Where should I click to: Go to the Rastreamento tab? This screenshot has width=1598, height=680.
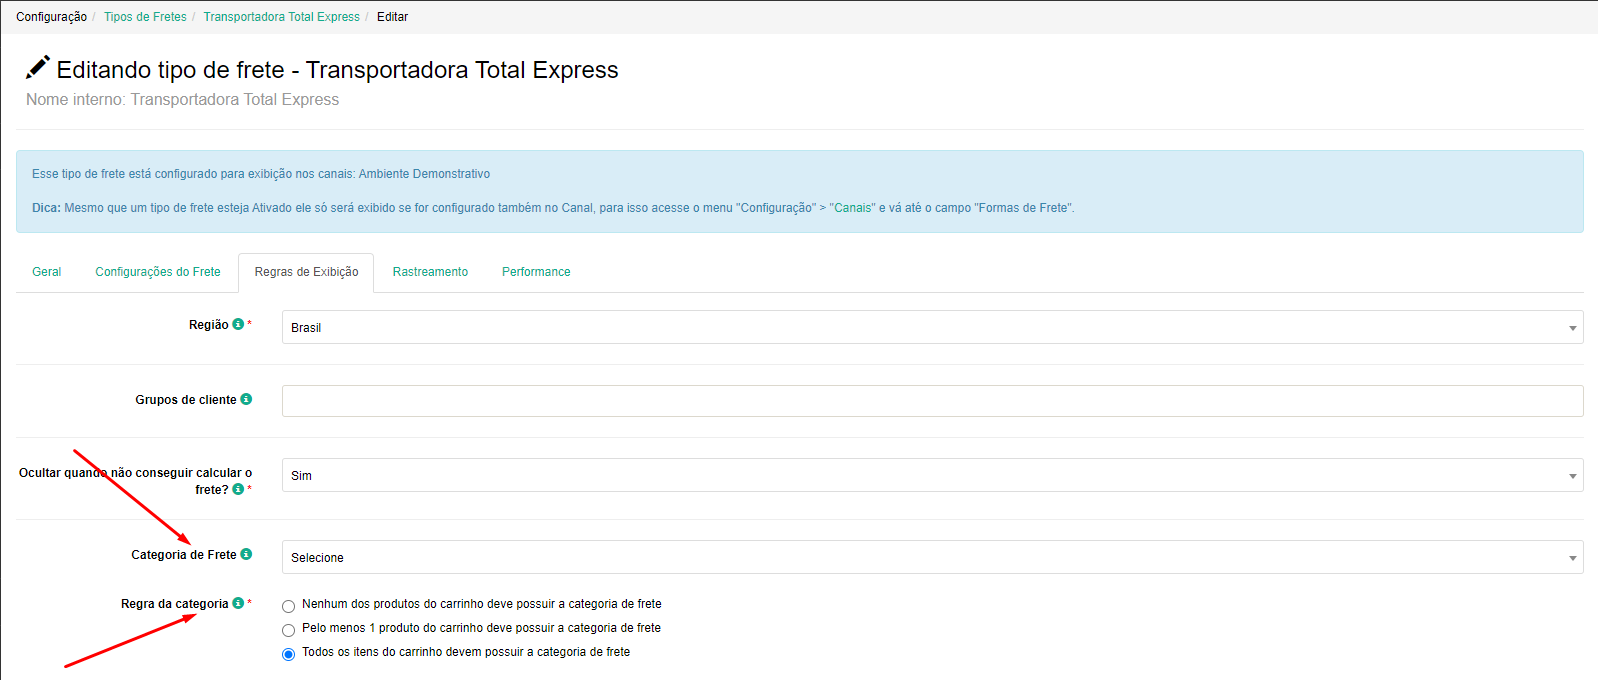click(x=430, y=272)
